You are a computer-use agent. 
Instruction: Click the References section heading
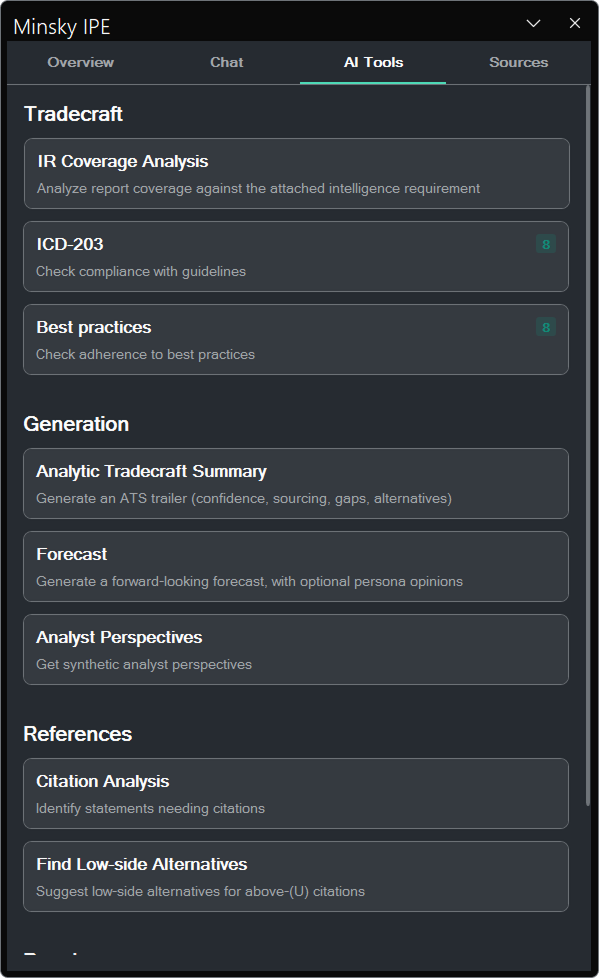pyautogui.click(x=77, y=734)
